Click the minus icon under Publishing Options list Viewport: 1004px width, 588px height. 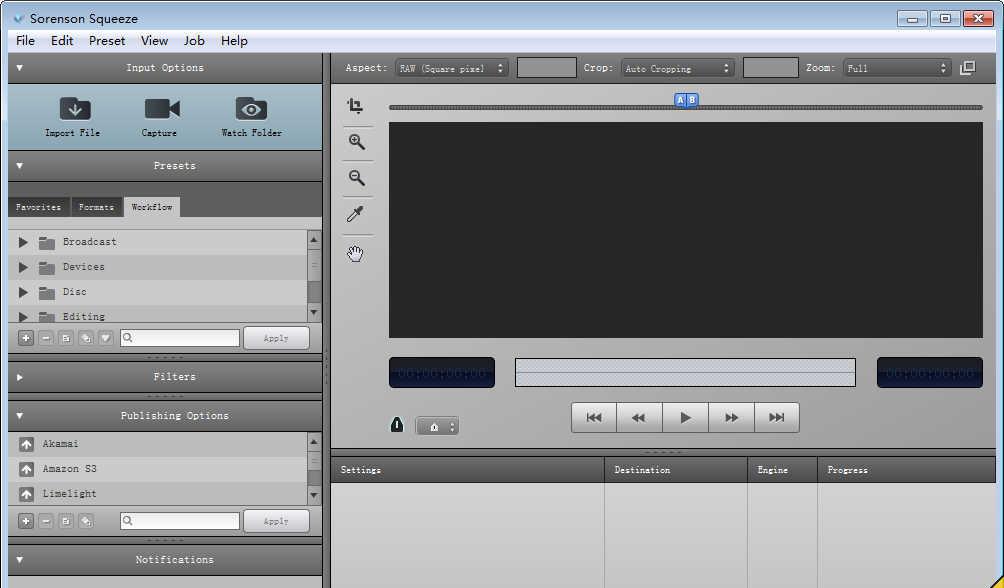[x=46, y=521]
